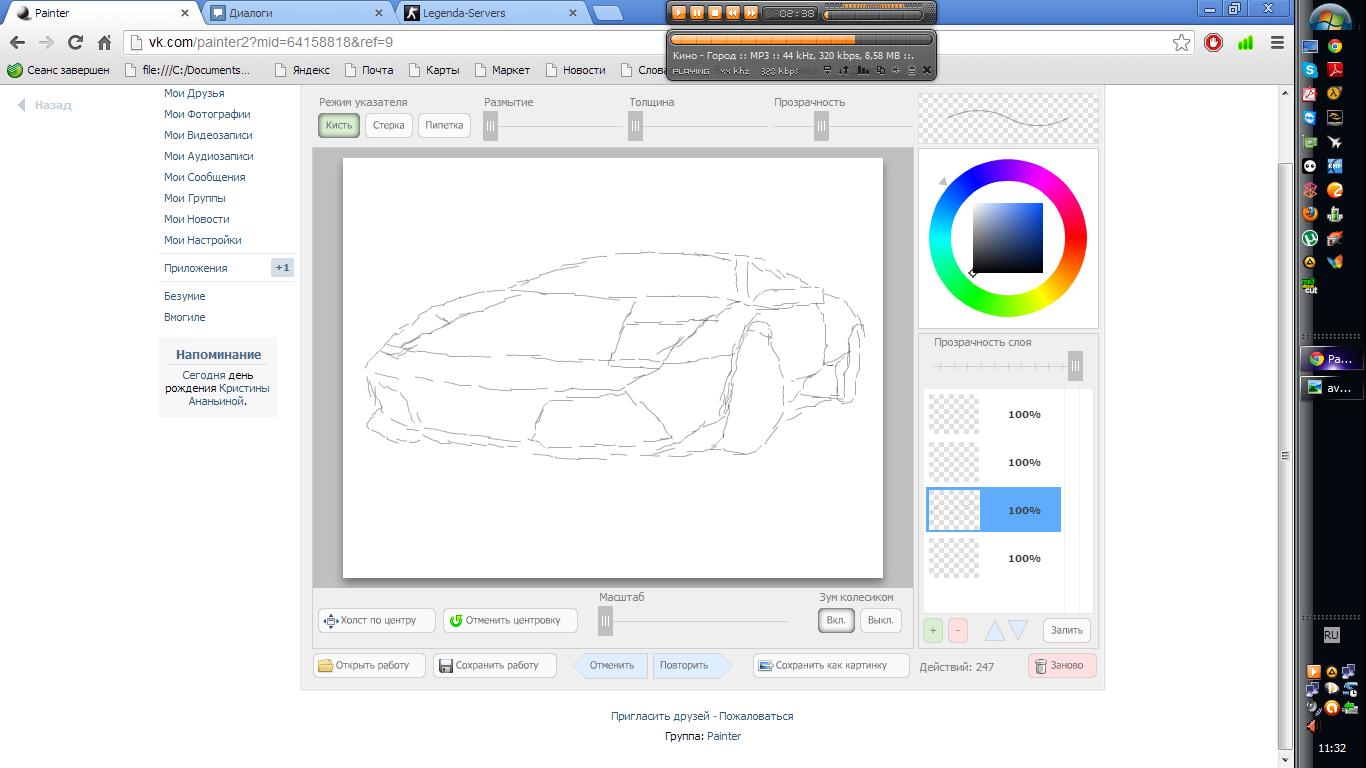
Task: Select the top layer thumbnail
Action: [954, 414]
